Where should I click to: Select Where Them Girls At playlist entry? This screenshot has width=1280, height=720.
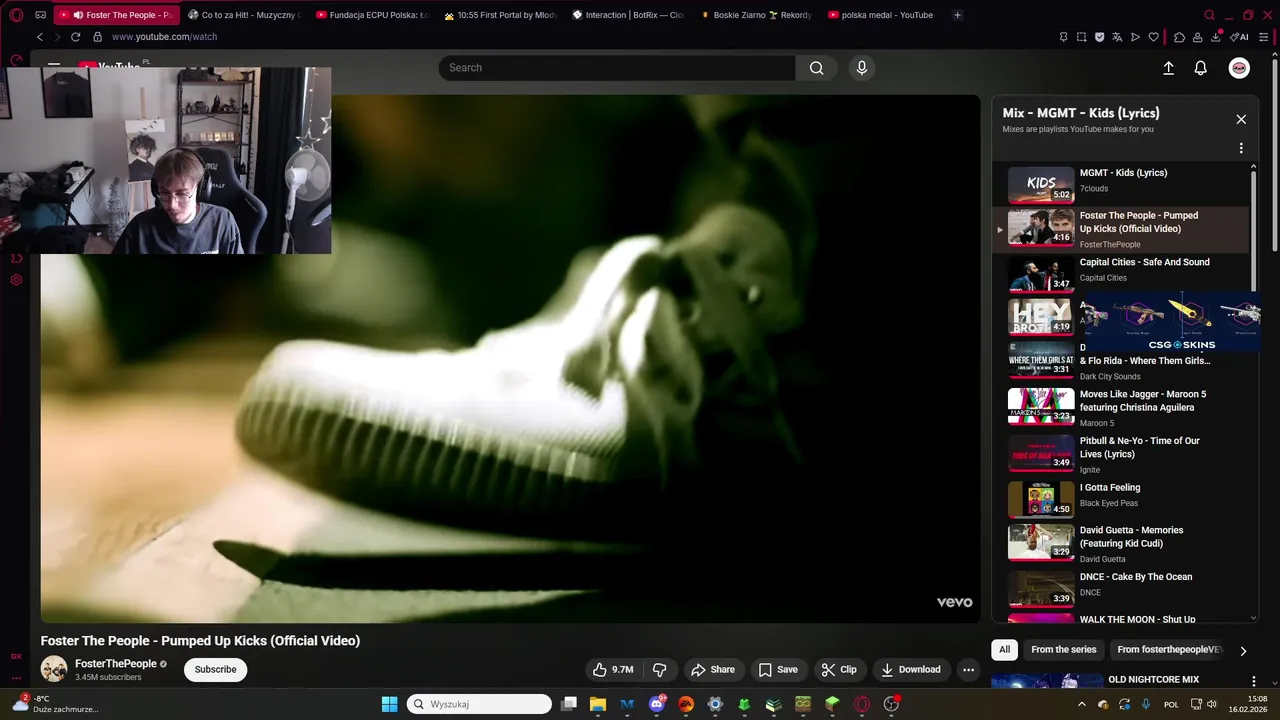[x=1120, y=362]
